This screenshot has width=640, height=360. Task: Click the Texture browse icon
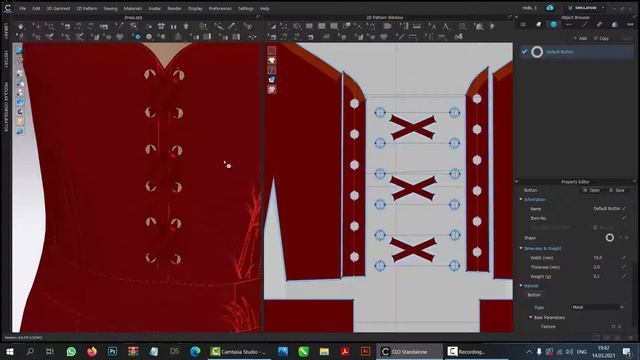pyautogui.click(x=613, y=327)
